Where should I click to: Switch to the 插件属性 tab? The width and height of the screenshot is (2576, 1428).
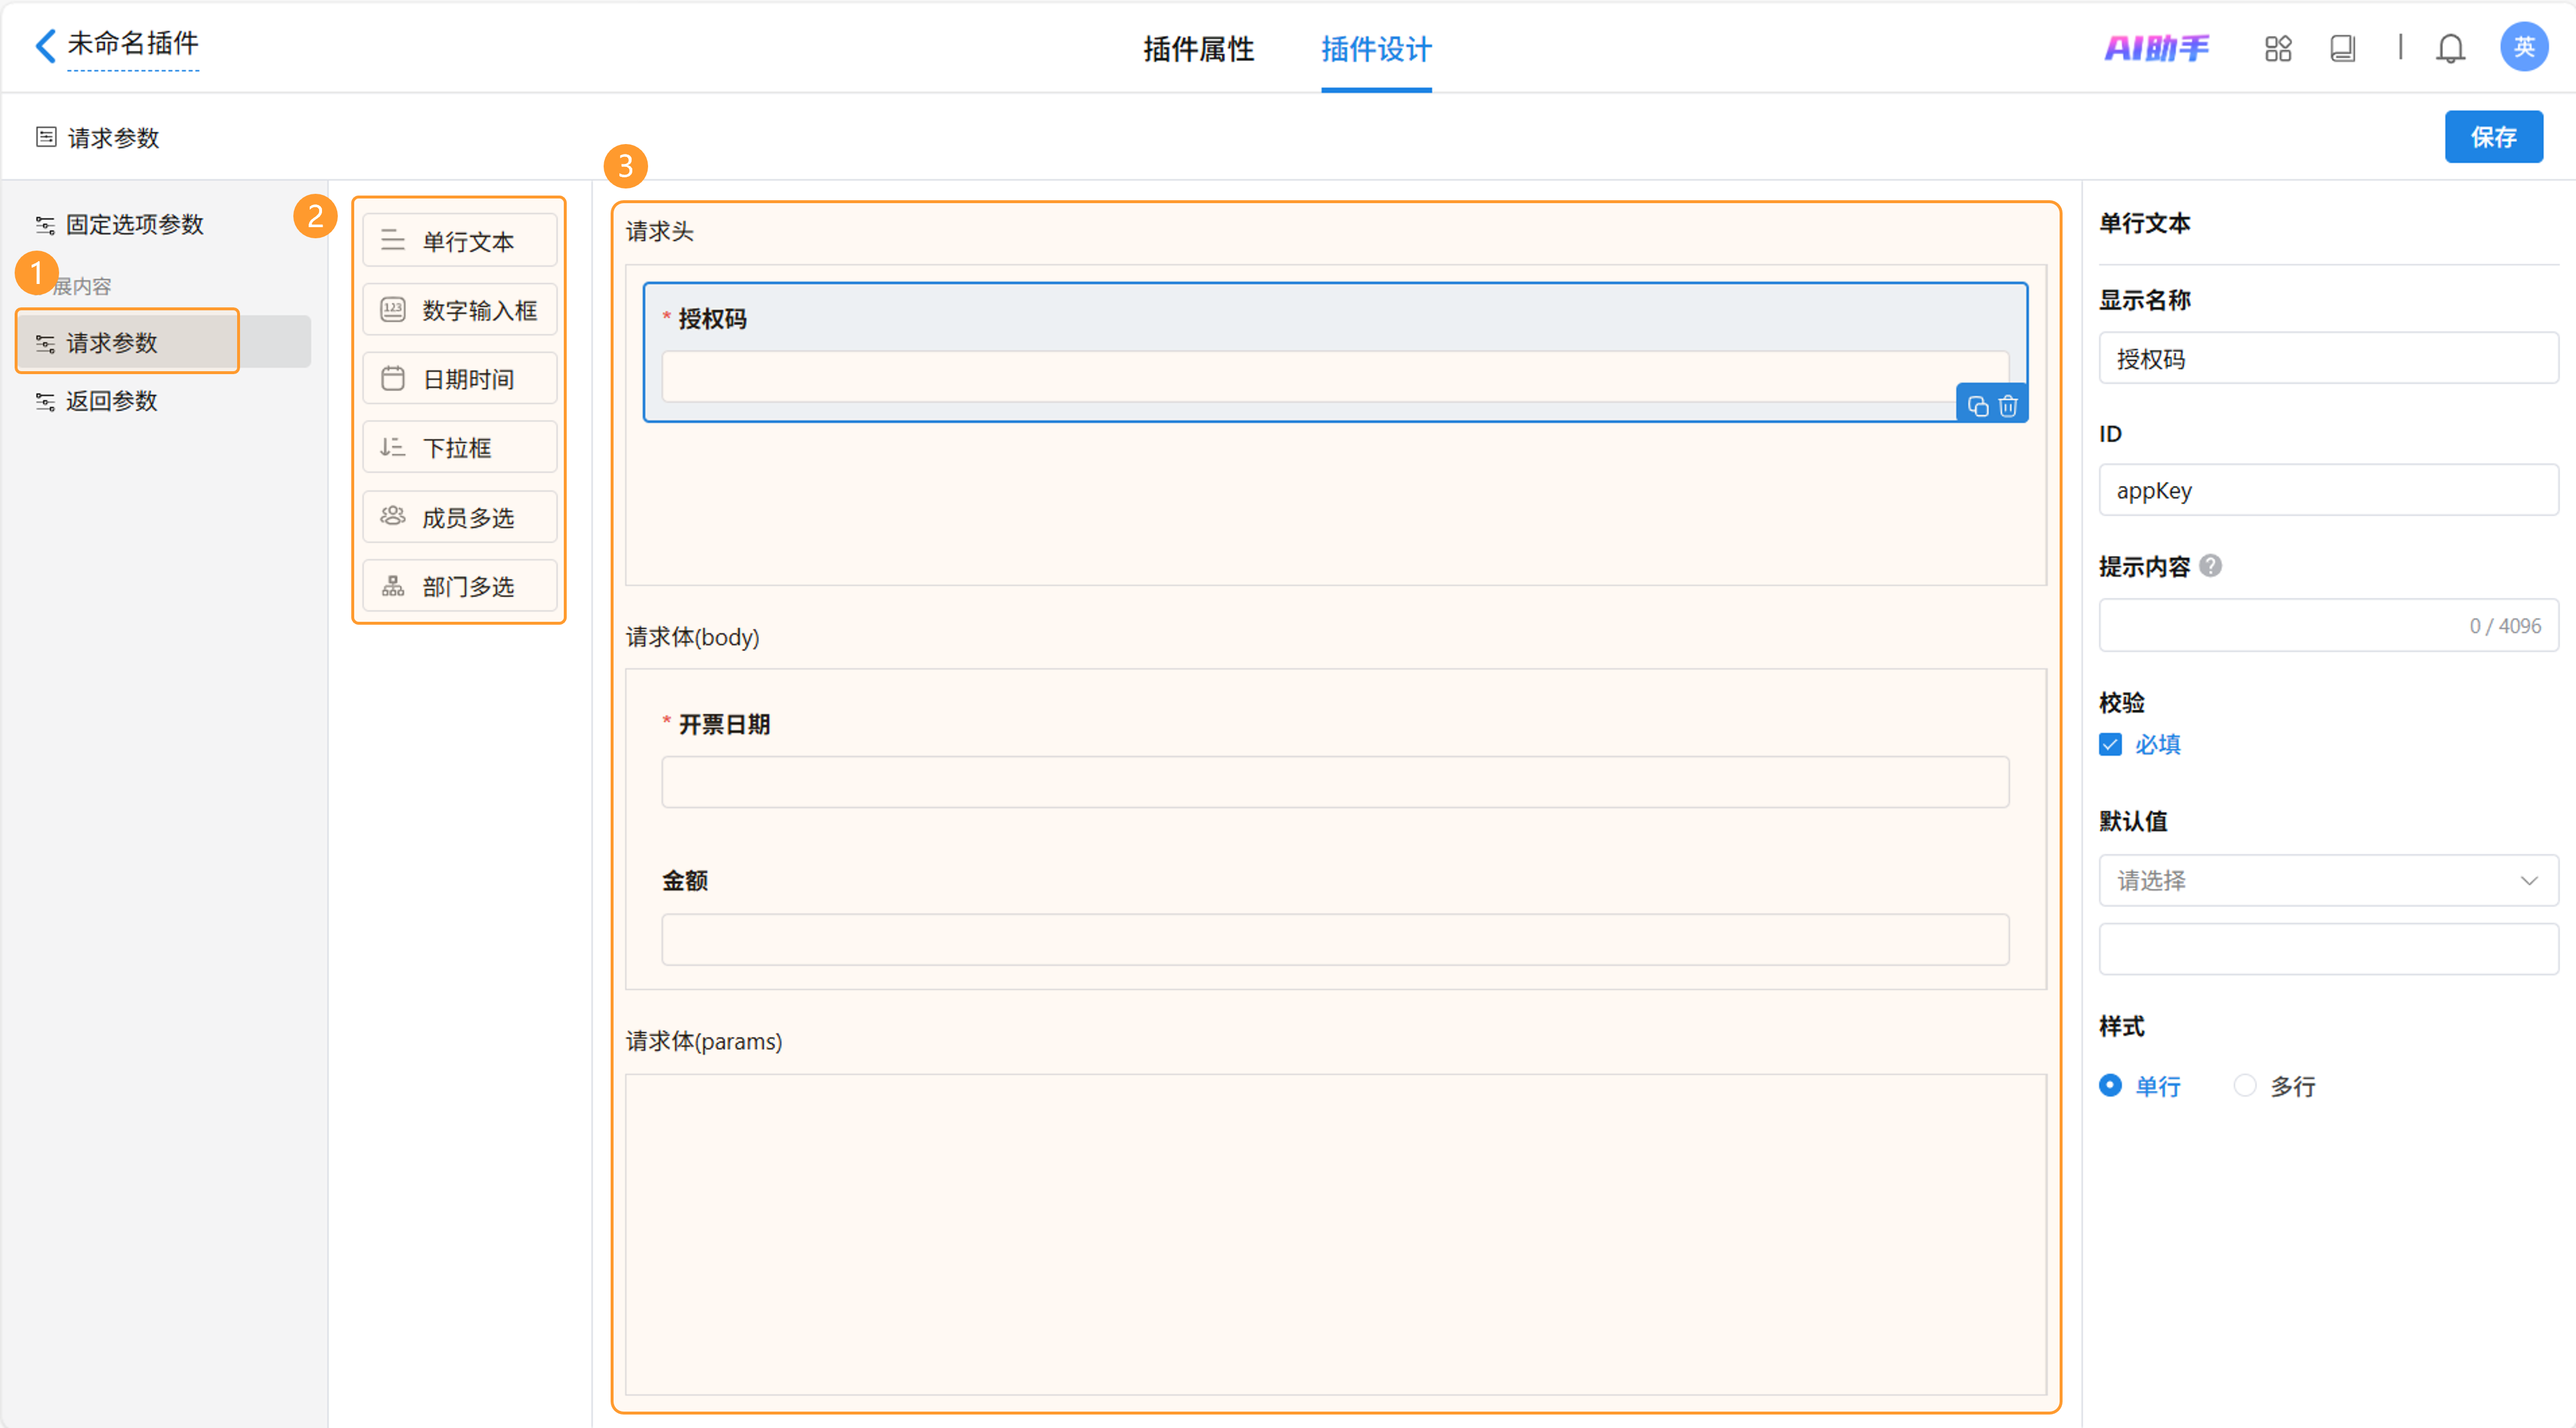[x=1198, y=49]
